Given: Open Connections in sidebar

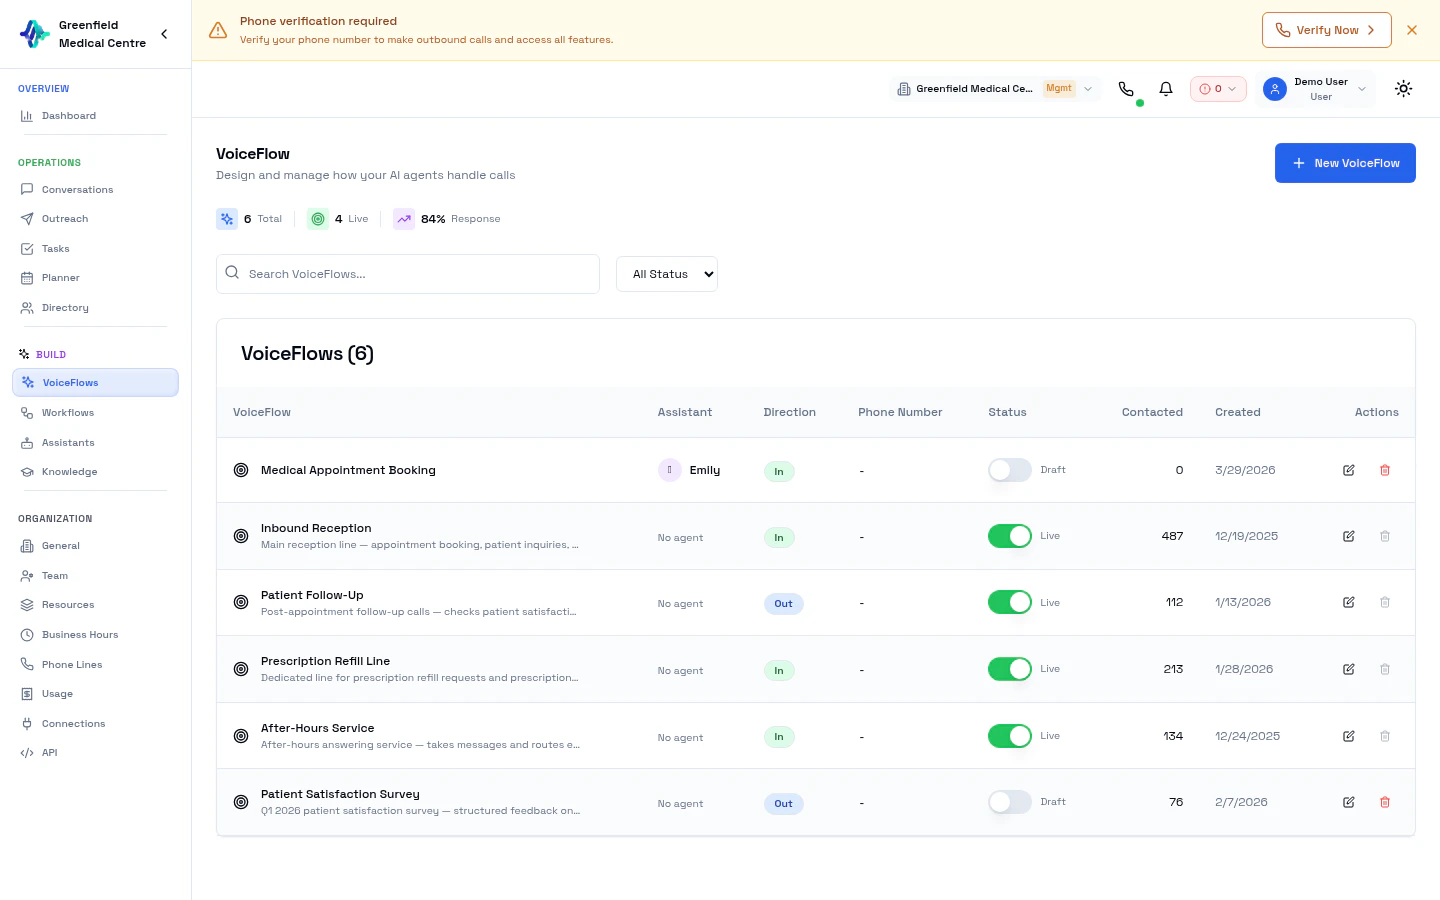Looking at the screenshot, I should click(95, 724).
